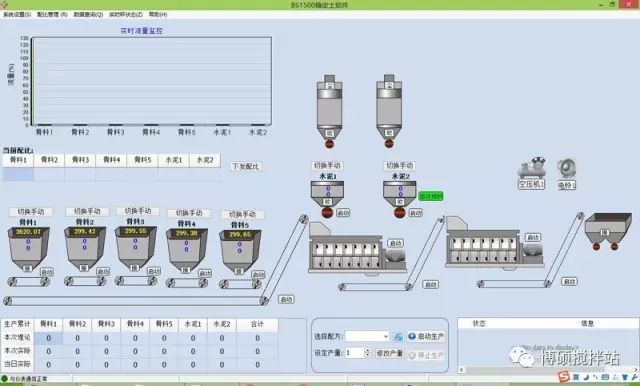Increase 设定产量 value with spinner arrow
The height and width of the screenshot is (386, 640).
[367, 350]
